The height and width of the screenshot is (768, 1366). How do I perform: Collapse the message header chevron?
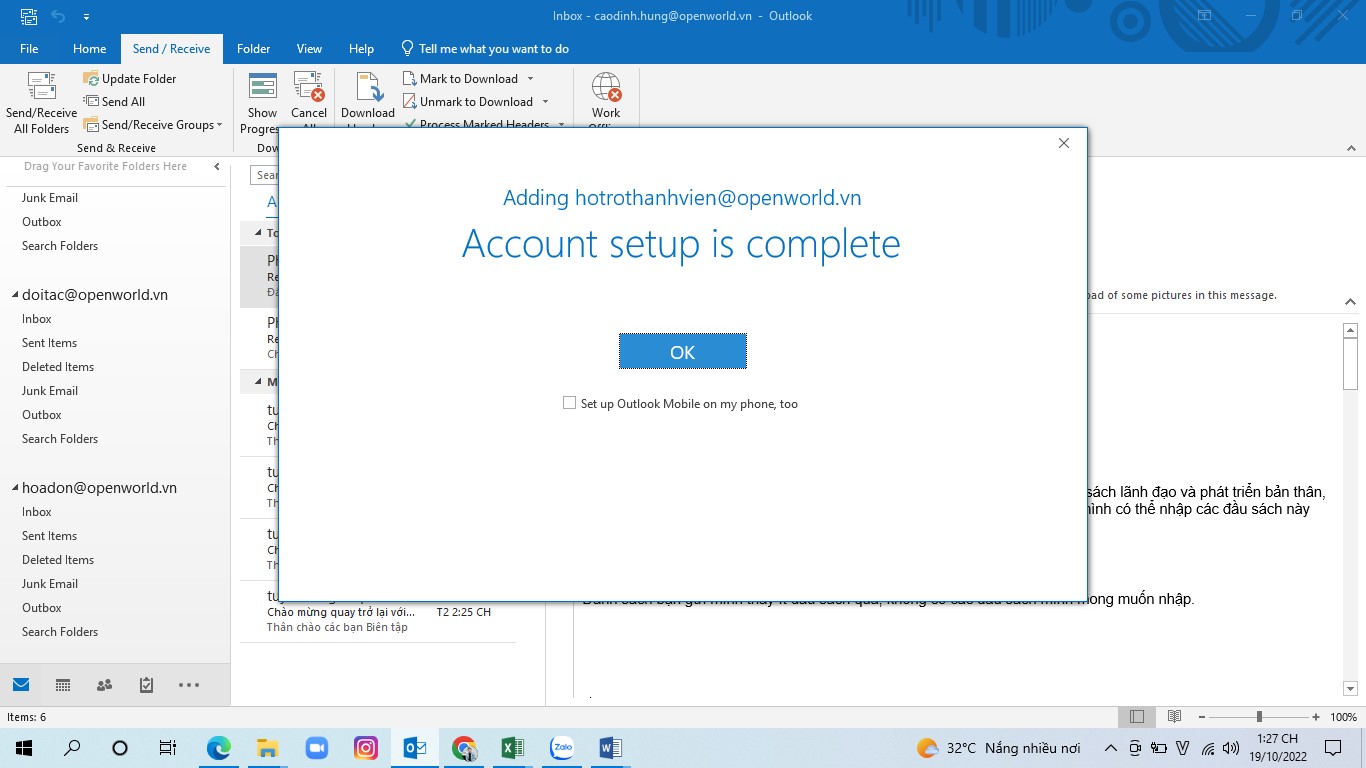pos(1350,301)
